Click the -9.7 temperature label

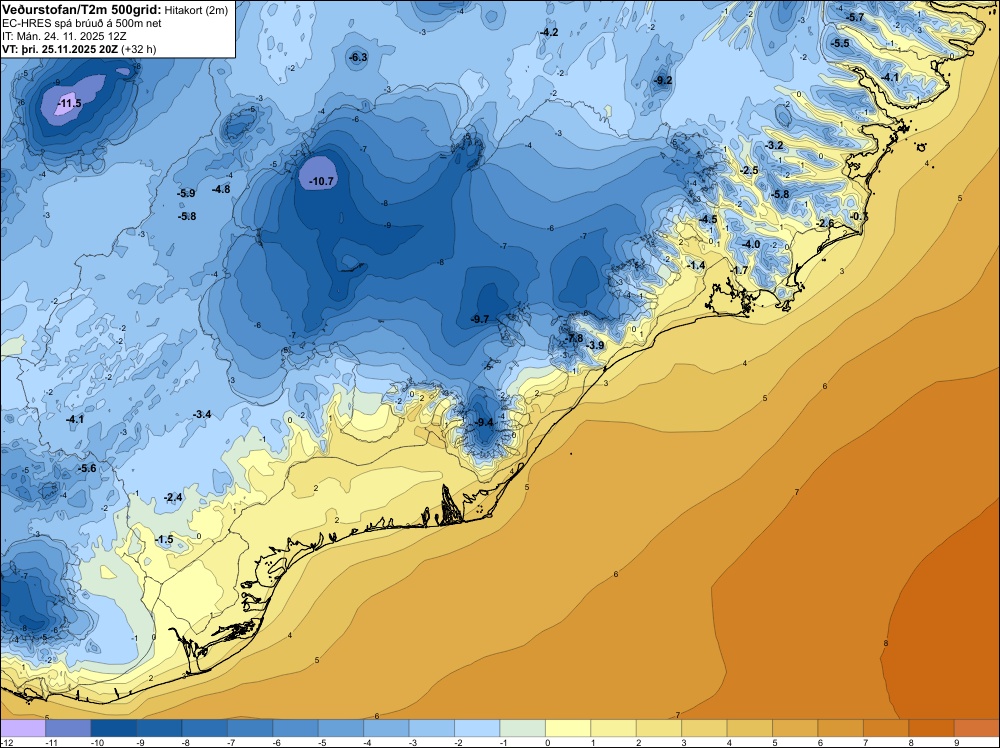pos(480,319)
